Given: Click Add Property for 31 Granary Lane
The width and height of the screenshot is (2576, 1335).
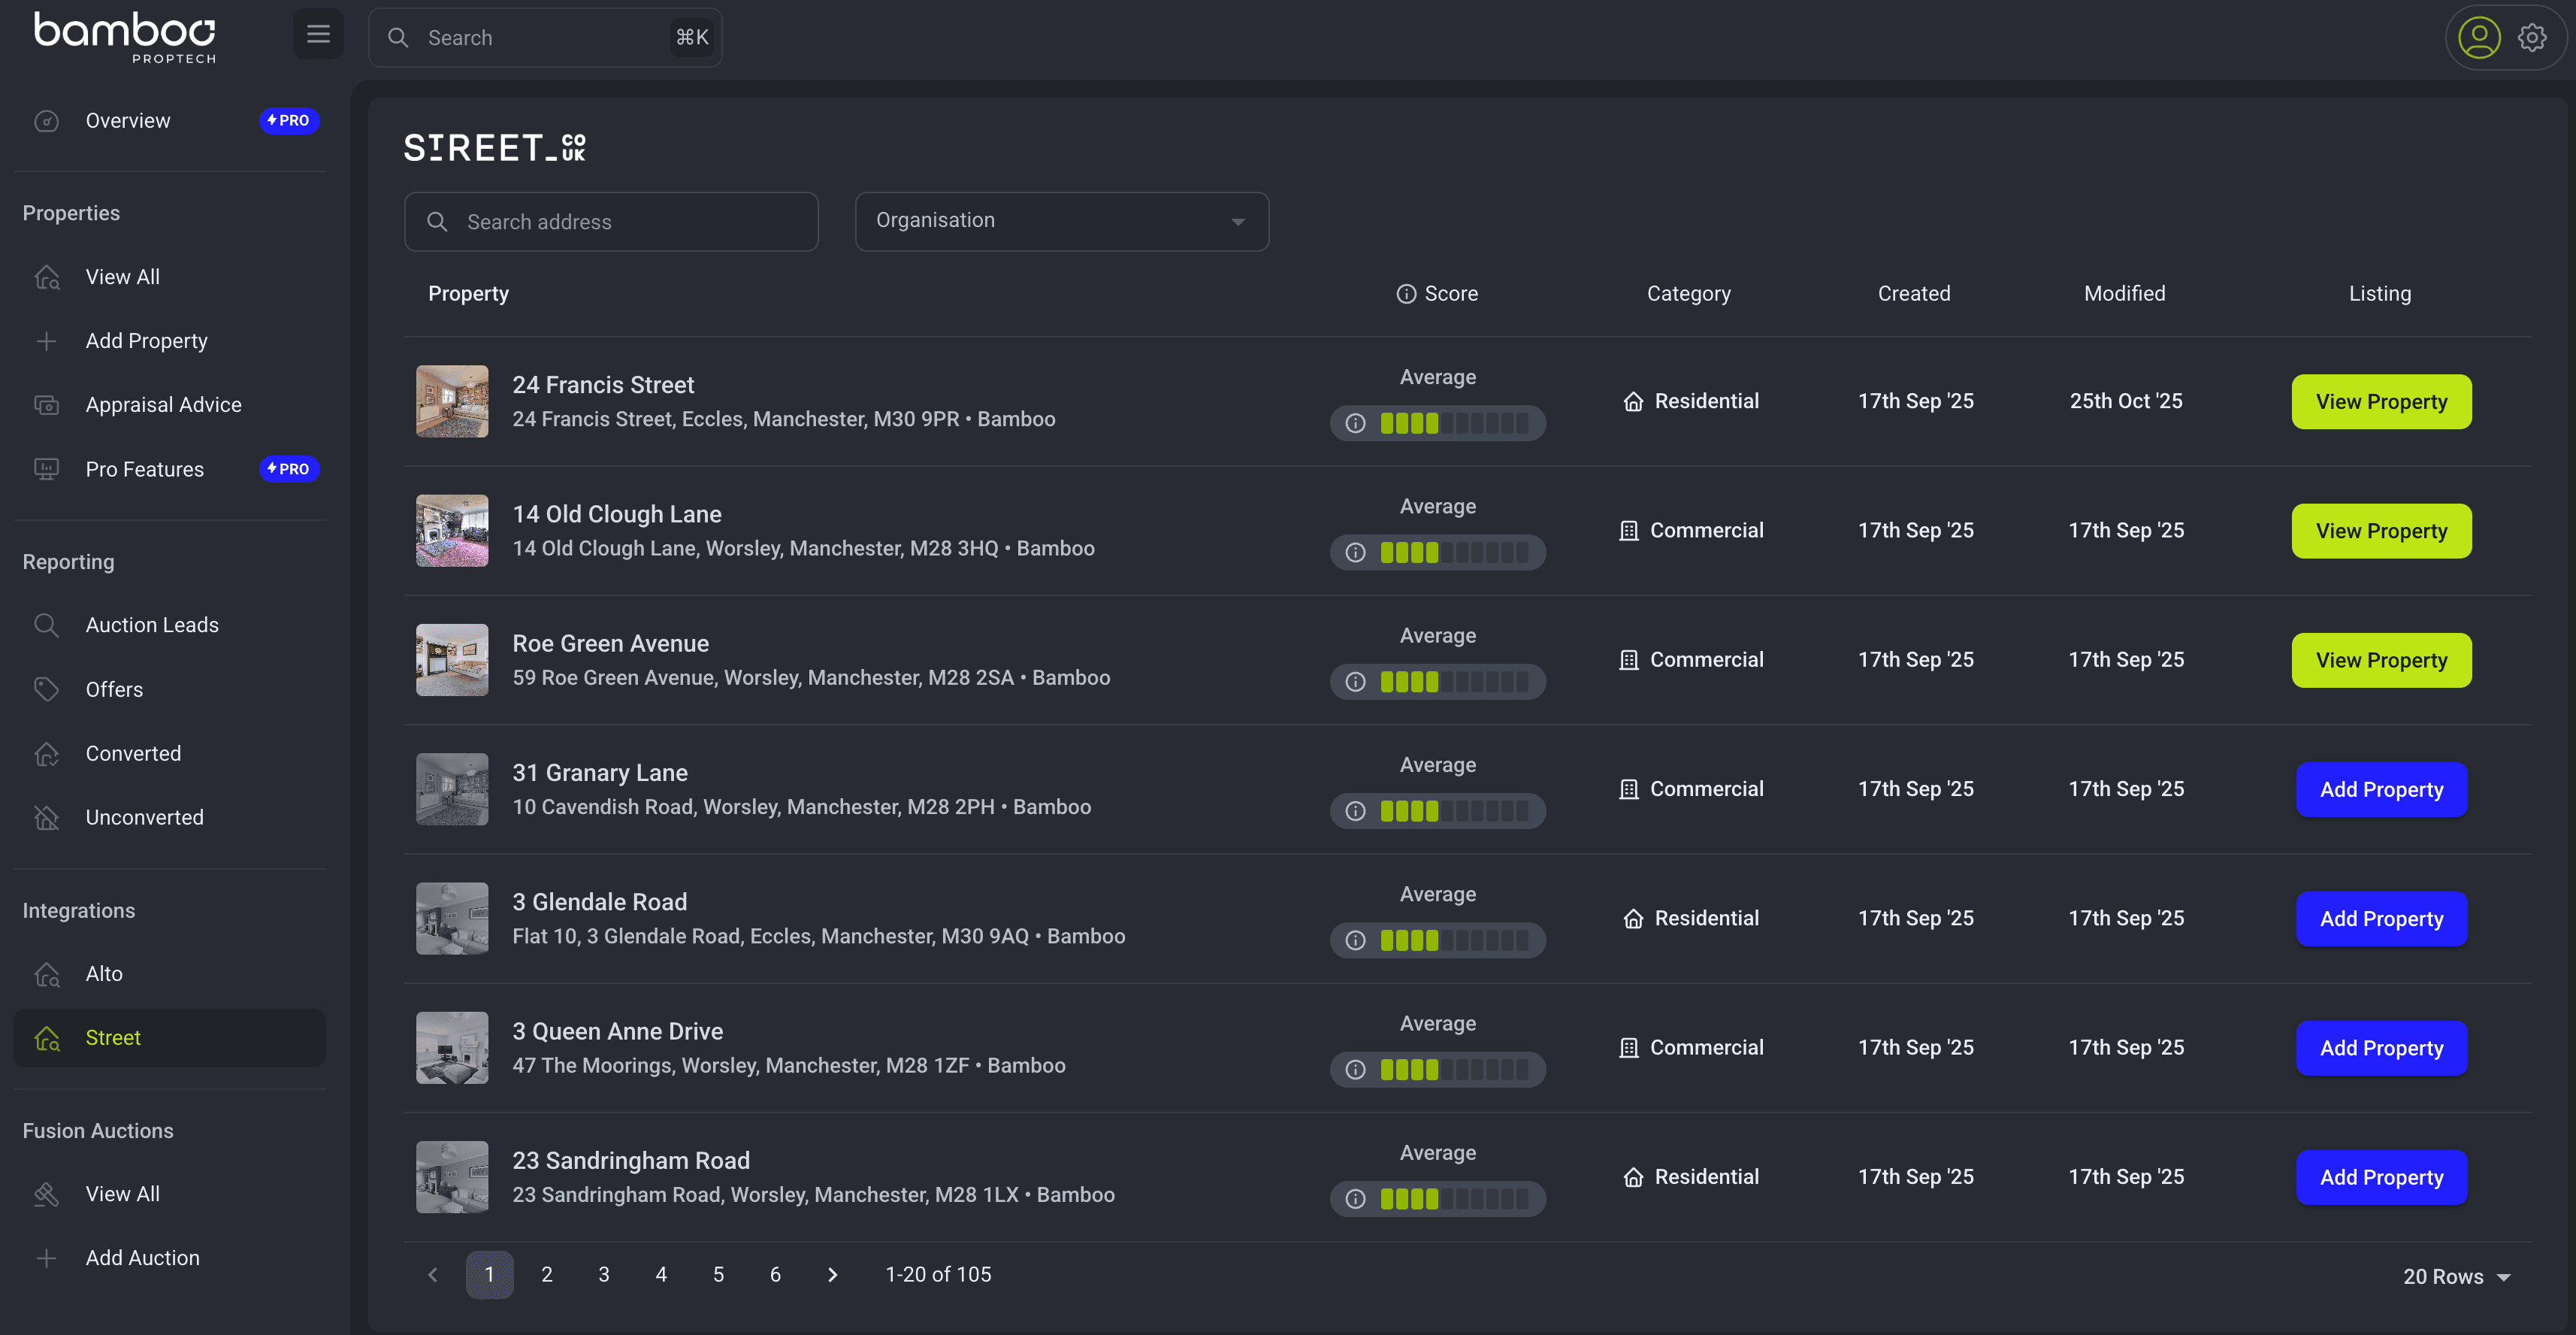Looking at the screenshot, I should coord(2381,789).
